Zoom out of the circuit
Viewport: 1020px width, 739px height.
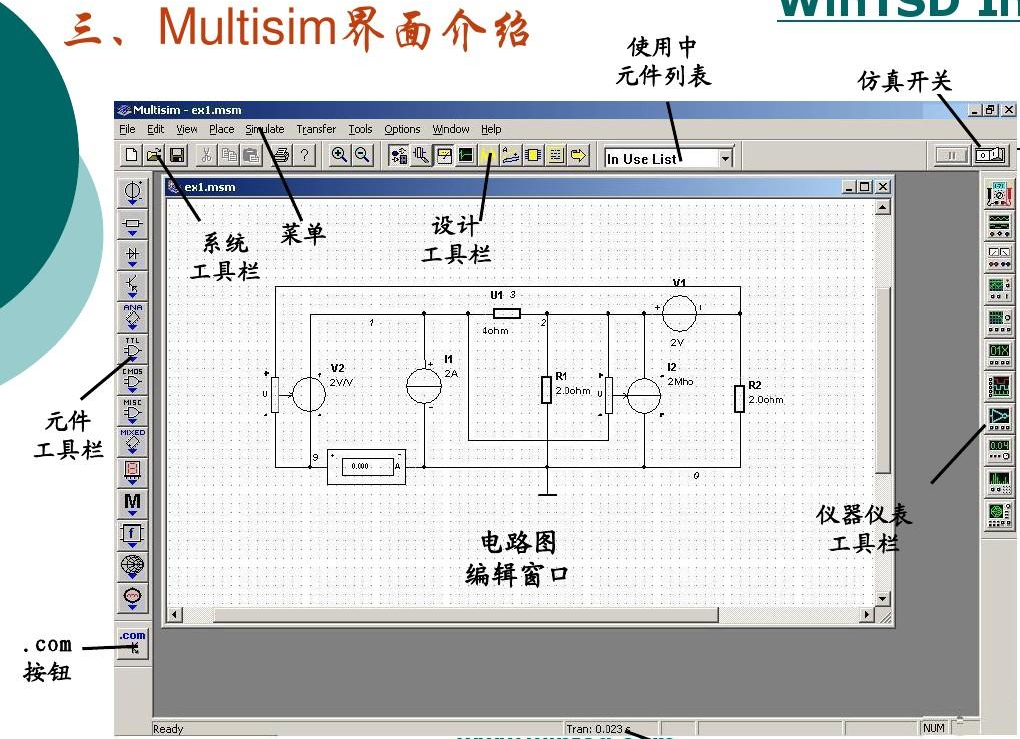[362, 155]
